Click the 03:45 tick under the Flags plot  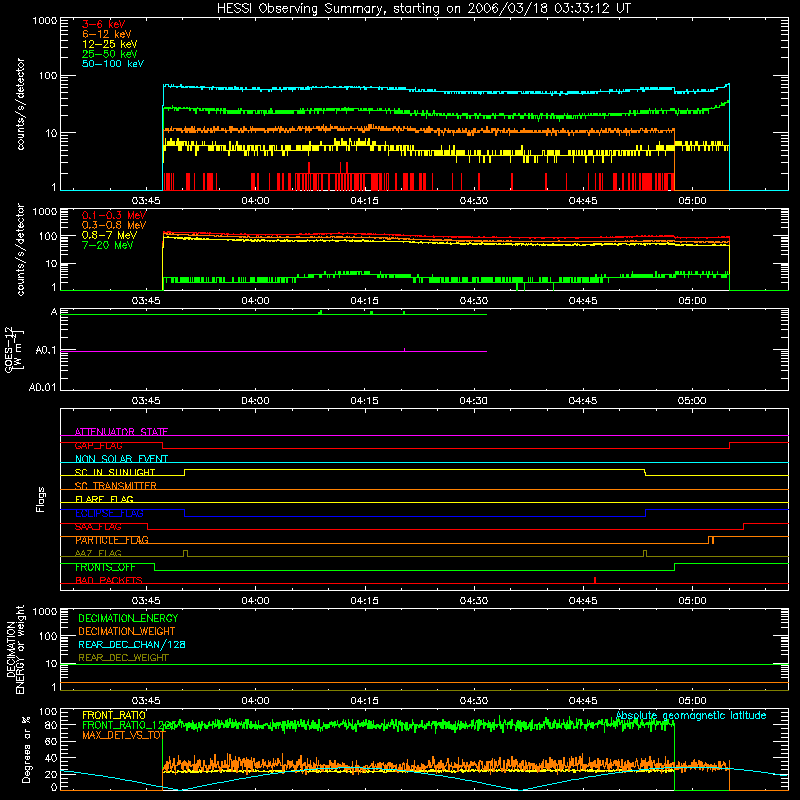[x=146, y=601]
